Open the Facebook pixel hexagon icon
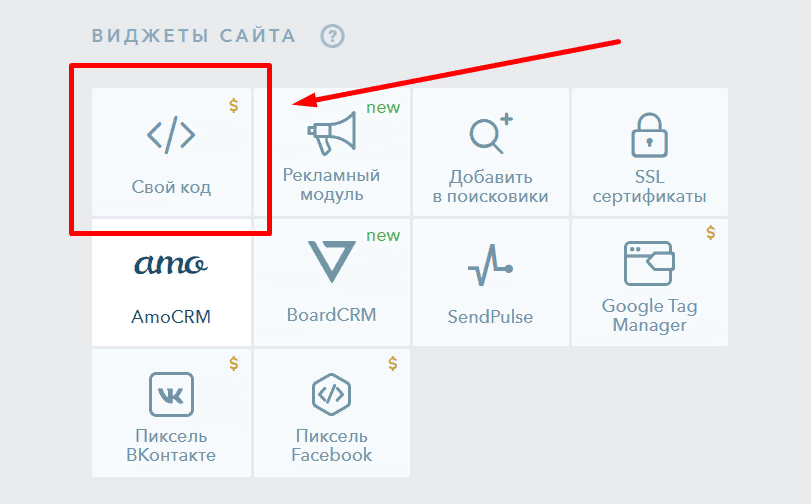 pos(332,394)
